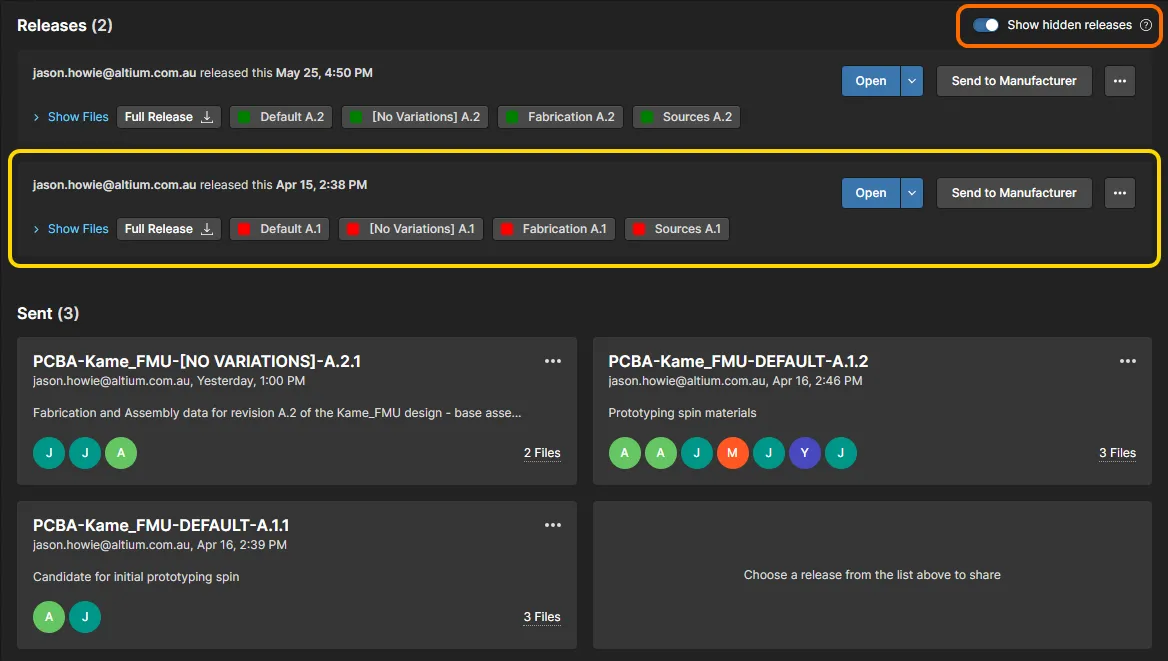Image resolution: width=1168 pixels, height=661 pixels.
Task: Expand Show Files for Apr 15 release
Action: click(71, 229)
